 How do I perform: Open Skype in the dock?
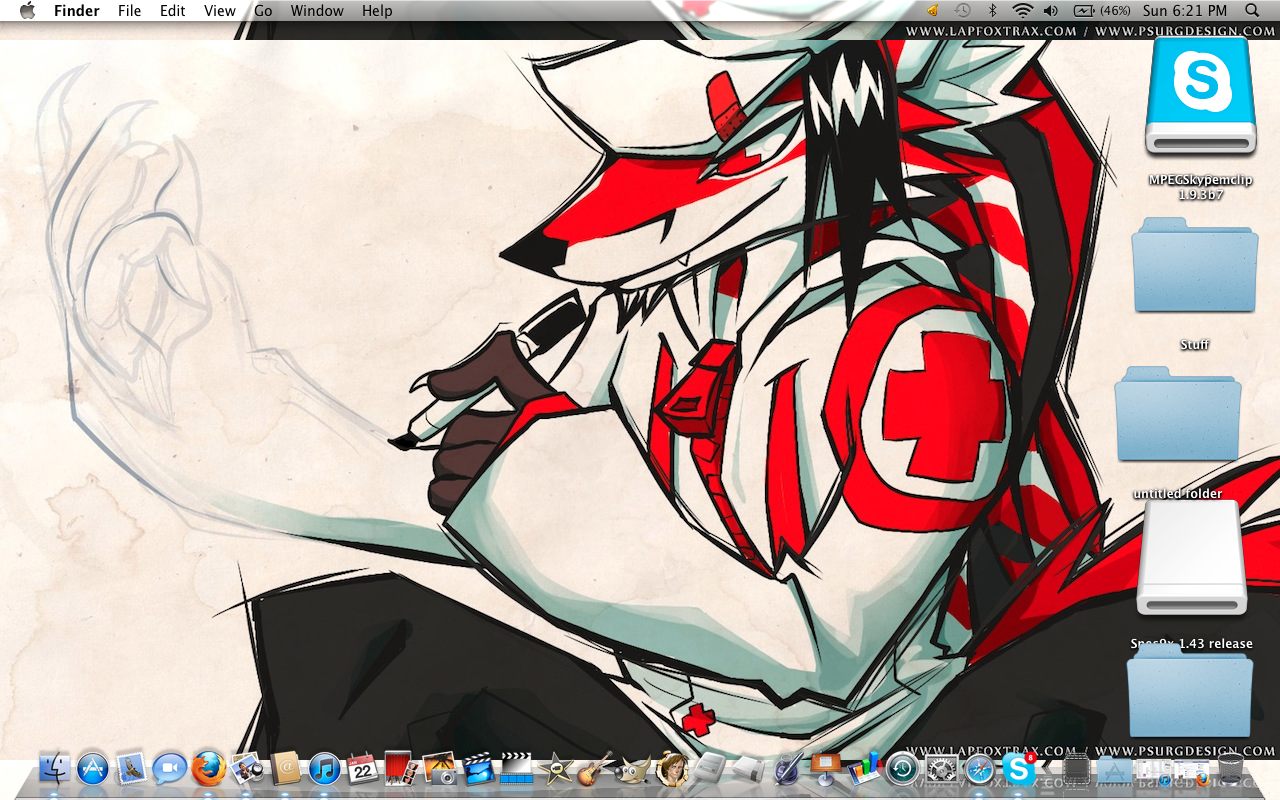(x=1019, y=769)
